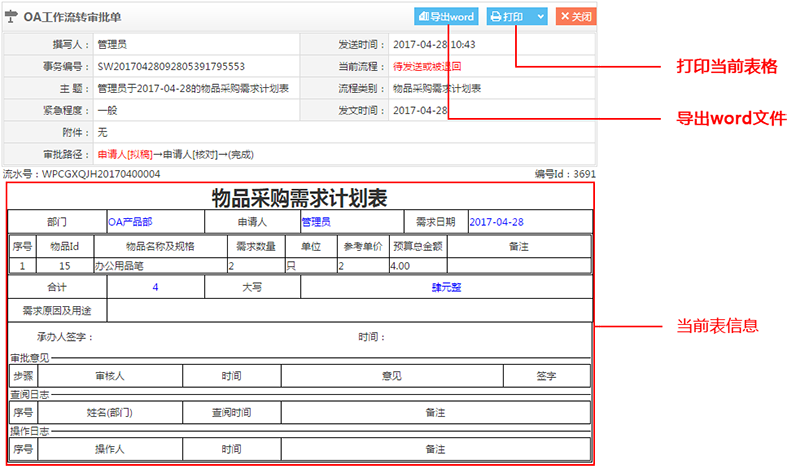The image size is (800, 469).
Task: Click the 查阅时间 column header
Action: [231, 412]
